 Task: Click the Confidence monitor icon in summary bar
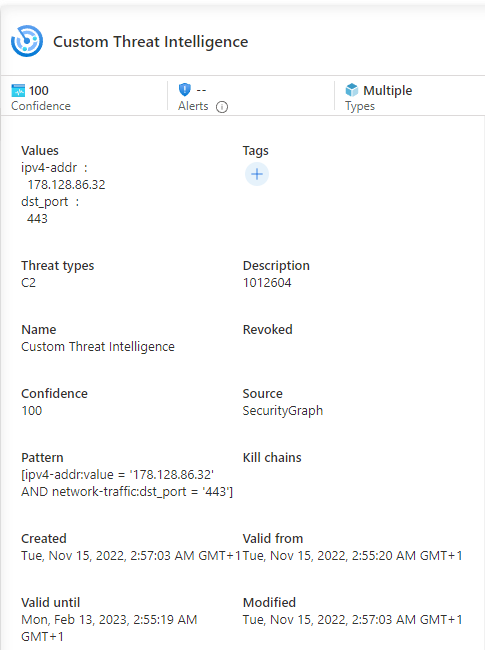[18, 90]
